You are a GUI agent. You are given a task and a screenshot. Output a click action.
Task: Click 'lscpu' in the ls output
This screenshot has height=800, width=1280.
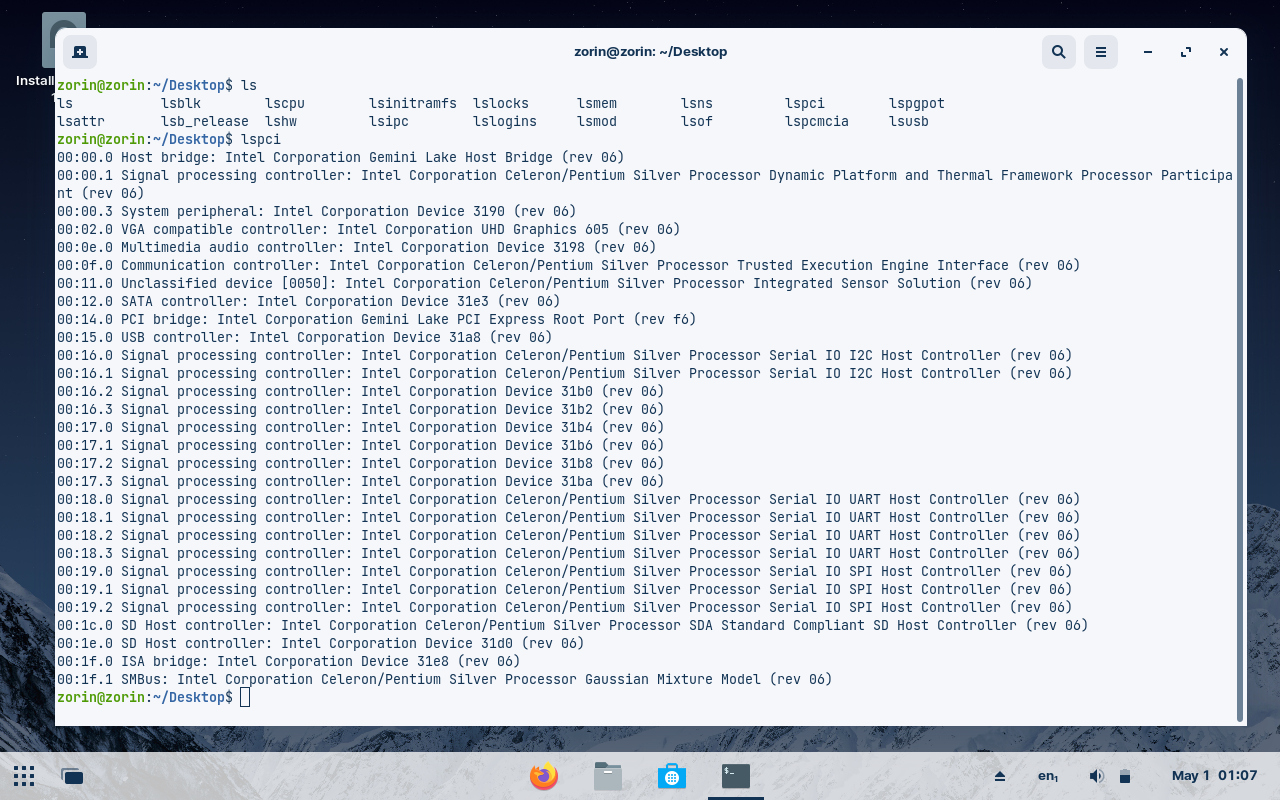pyautogui.click(x=285, y=103)
